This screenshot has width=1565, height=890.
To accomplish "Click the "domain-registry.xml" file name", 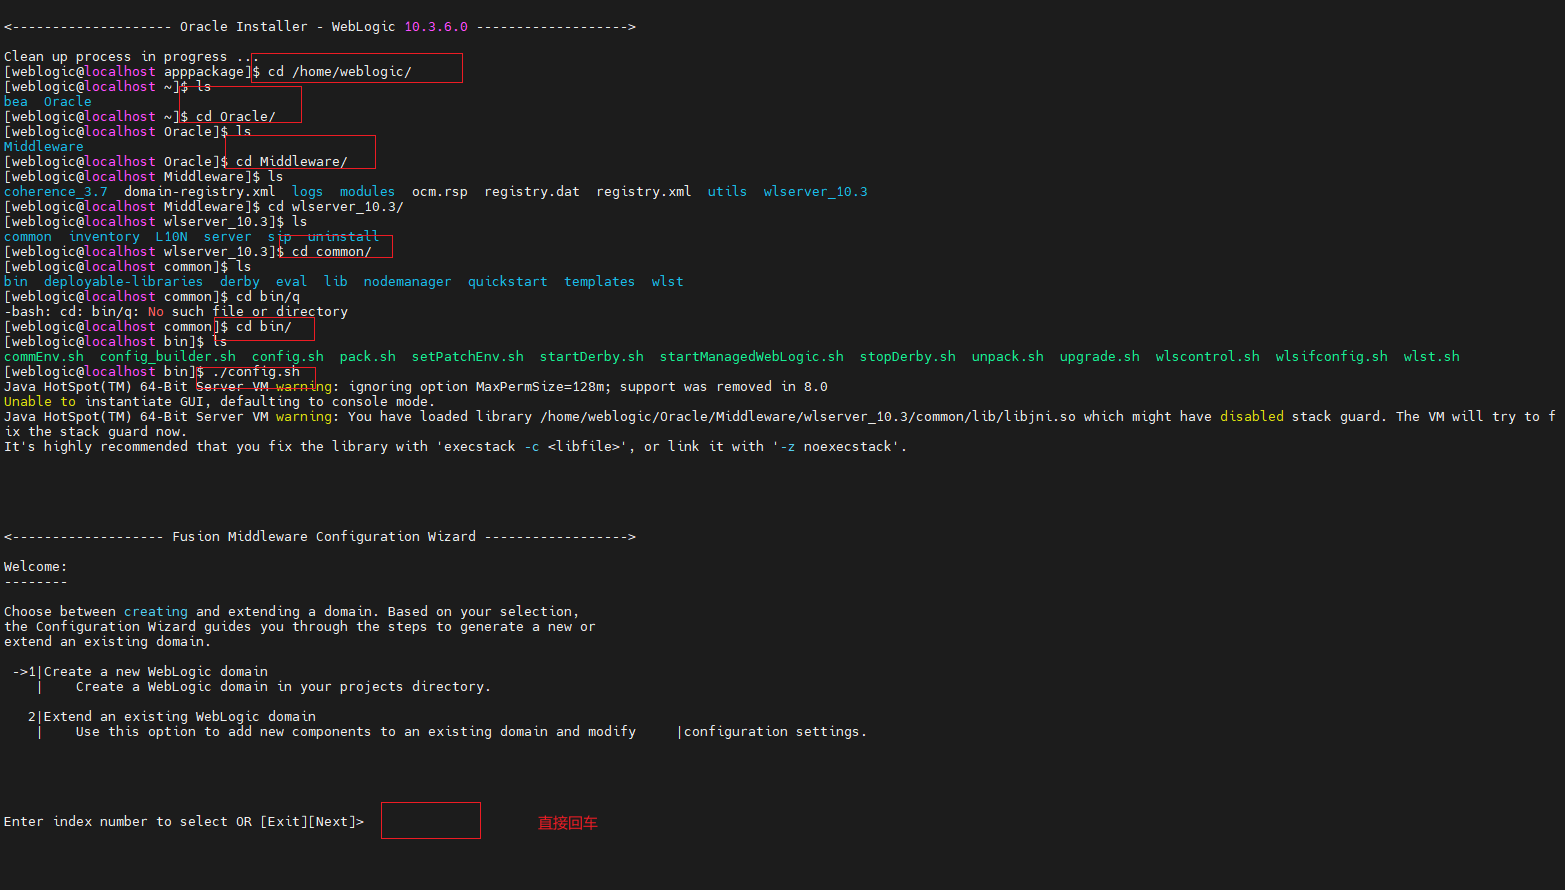I will coord(200,192).
